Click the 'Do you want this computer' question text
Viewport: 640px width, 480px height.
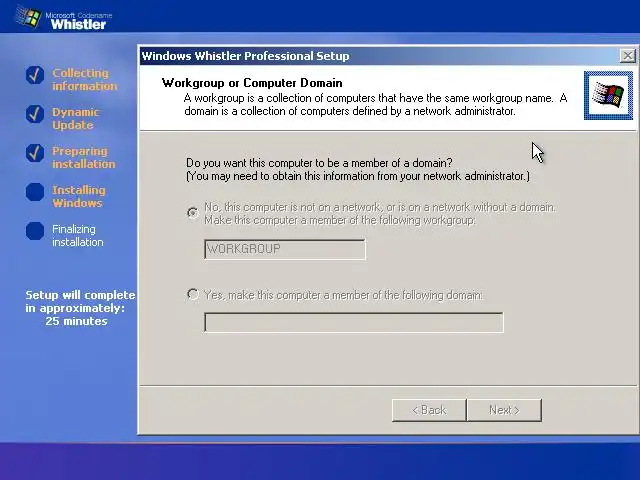pyautogui.click(x=319, y=163)
